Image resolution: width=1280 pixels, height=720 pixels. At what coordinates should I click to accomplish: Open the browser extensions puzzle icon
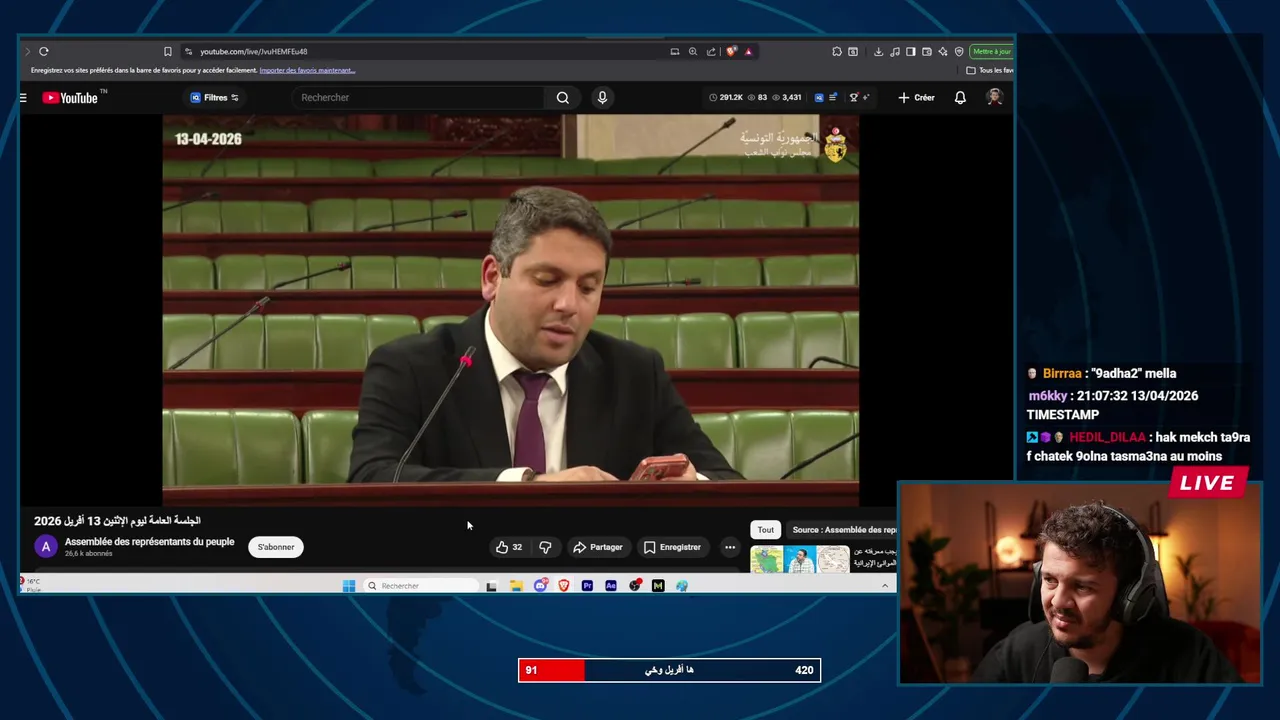point(837,51)
